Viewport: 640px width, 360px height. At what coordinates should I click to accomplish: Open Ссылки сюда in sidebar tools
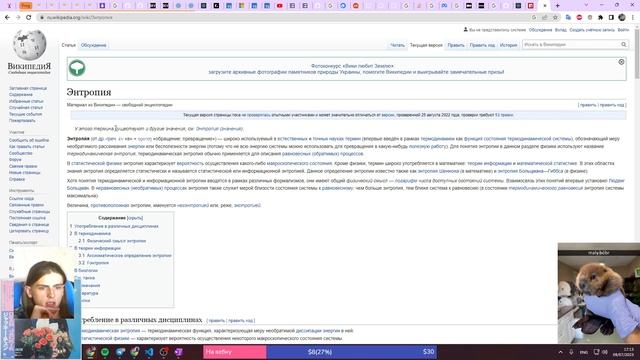point(21,198)
